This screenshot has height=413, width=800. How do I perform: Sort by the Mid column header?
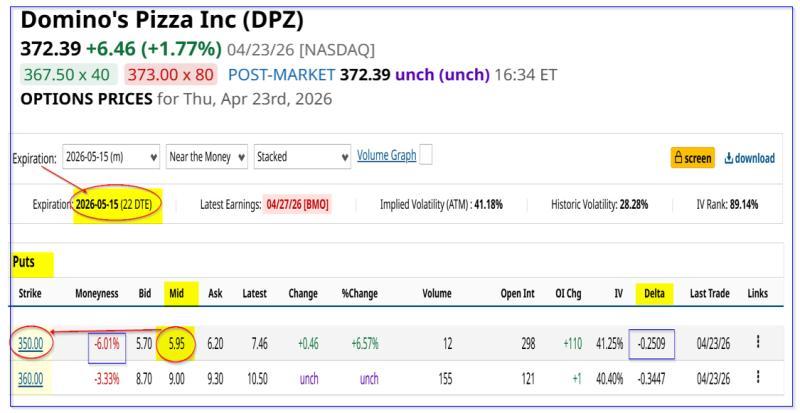[x=178, y=294]
